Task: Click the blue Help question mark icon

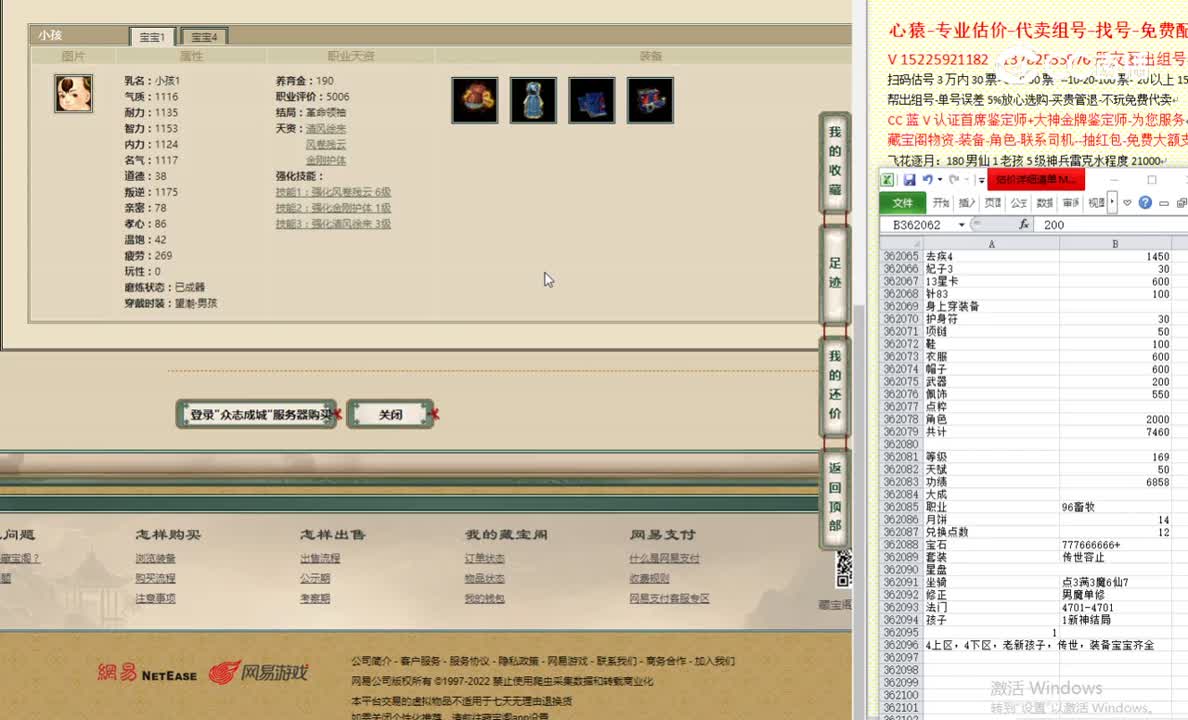Action: 1145,202
